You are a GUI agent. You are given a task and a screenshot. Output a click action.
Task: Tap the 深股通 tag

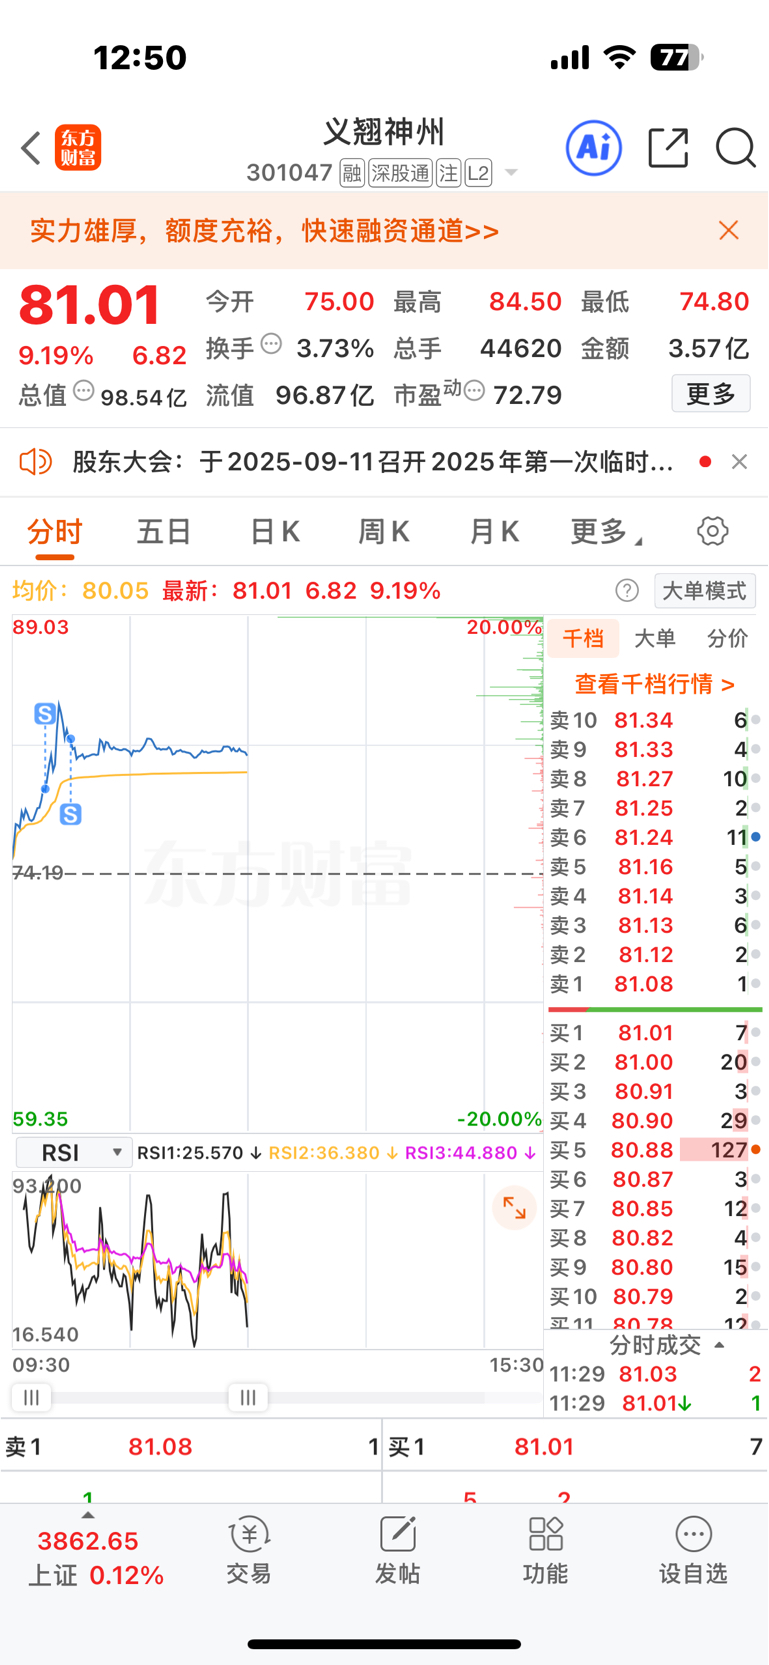pyautogui.click(x=400, y=173)
